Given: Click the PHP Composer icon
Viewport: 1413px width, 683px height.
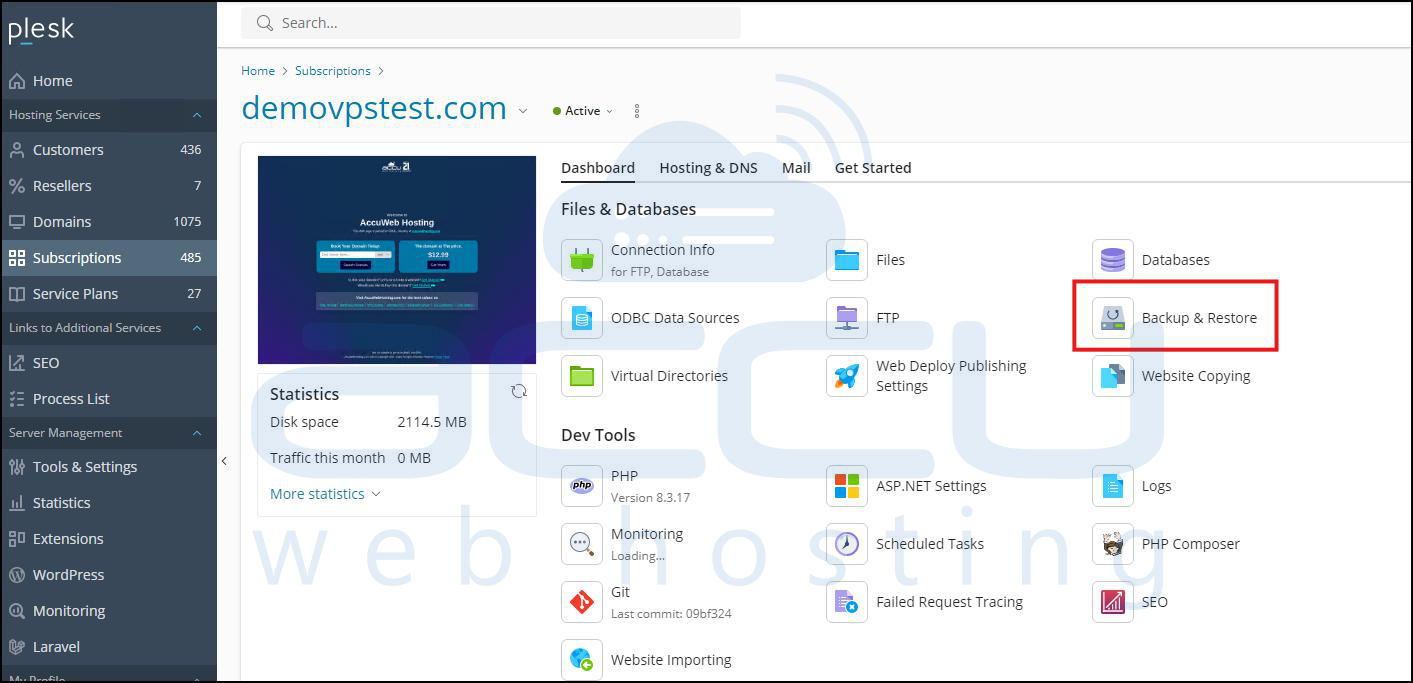Looking at the screenshot, I should 1113,544.
